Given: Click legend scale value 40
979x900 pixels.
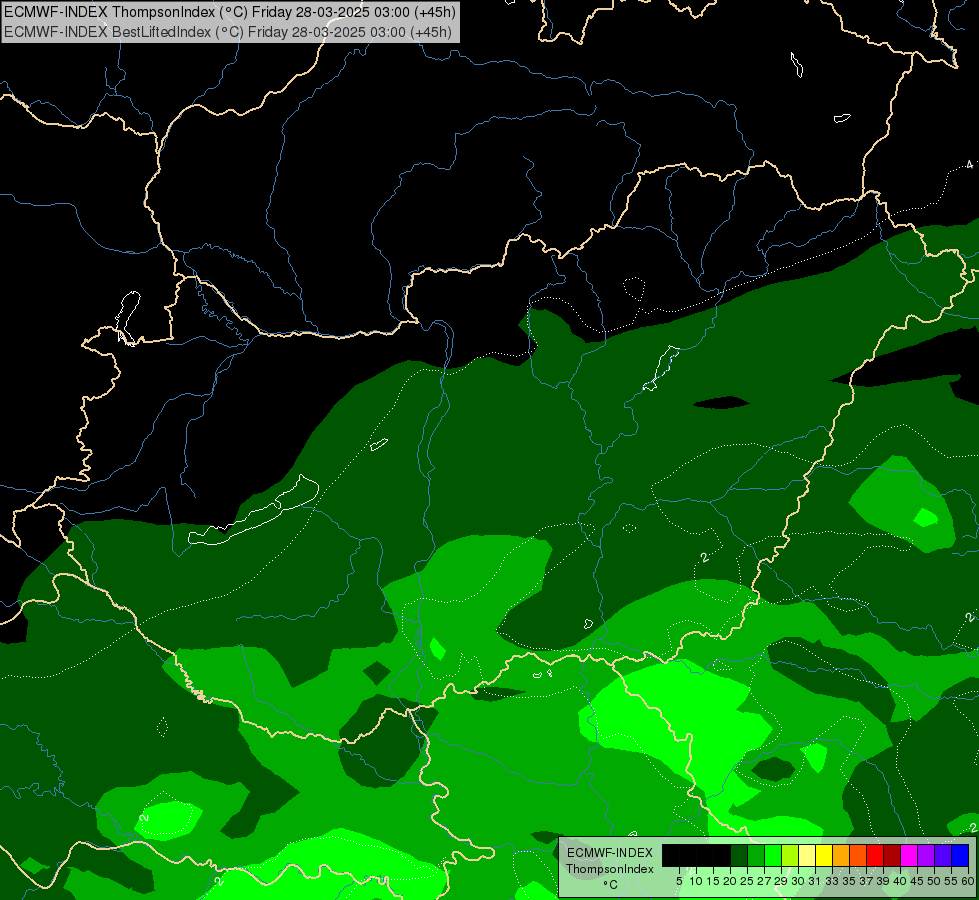Looking at the screenshot, I should pyautogui.click(x=900, y=881).
